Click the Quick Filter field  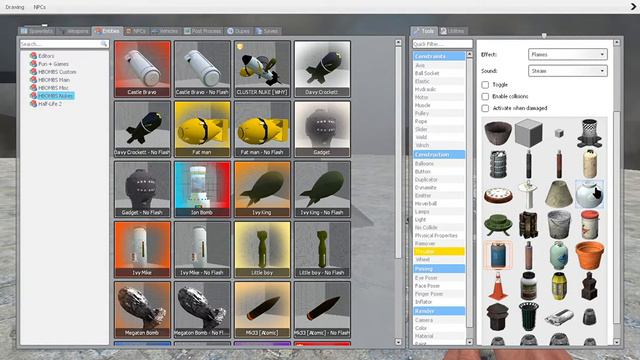click(x=442, y=44)
